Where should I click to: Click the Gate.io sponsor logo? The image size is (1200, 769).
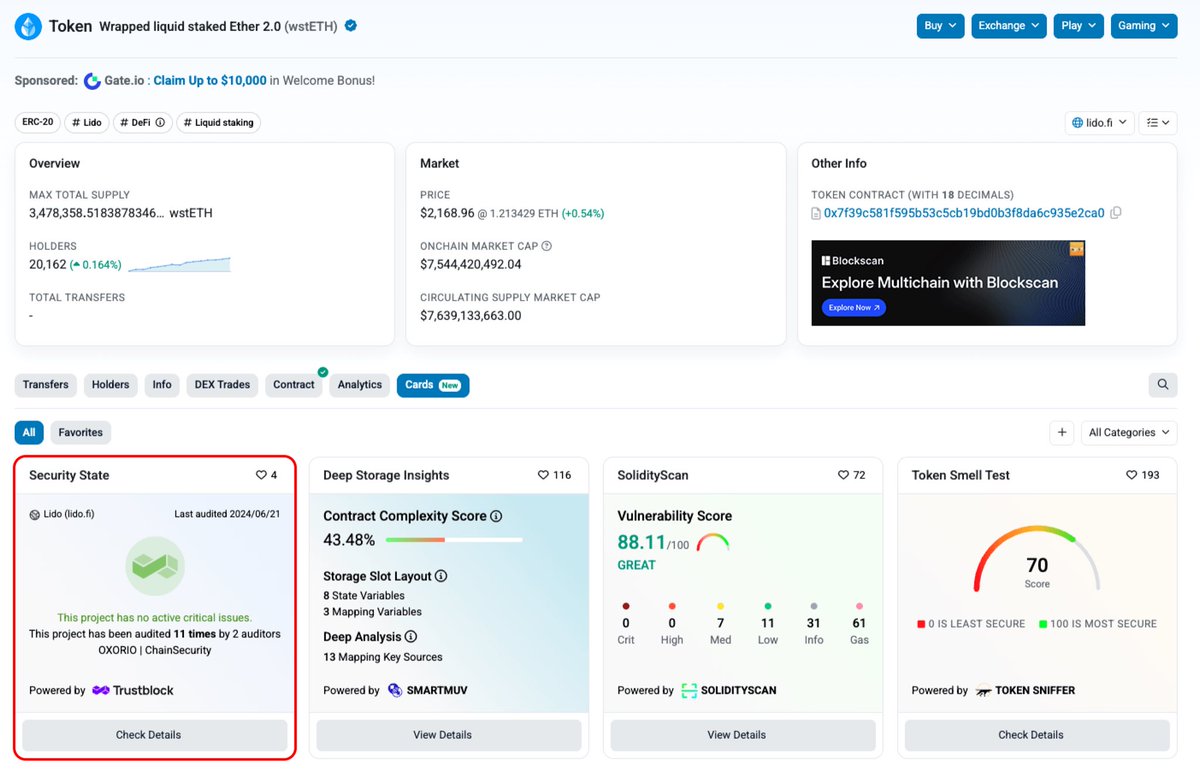(x=93, y=81)
